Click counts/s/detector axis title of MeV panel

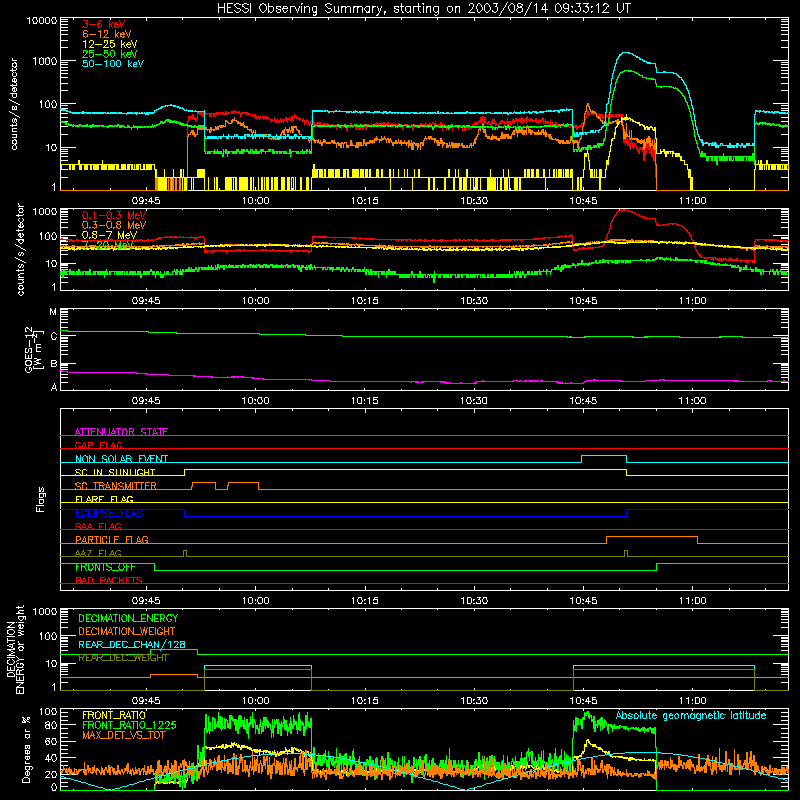(x=20, y=249)
